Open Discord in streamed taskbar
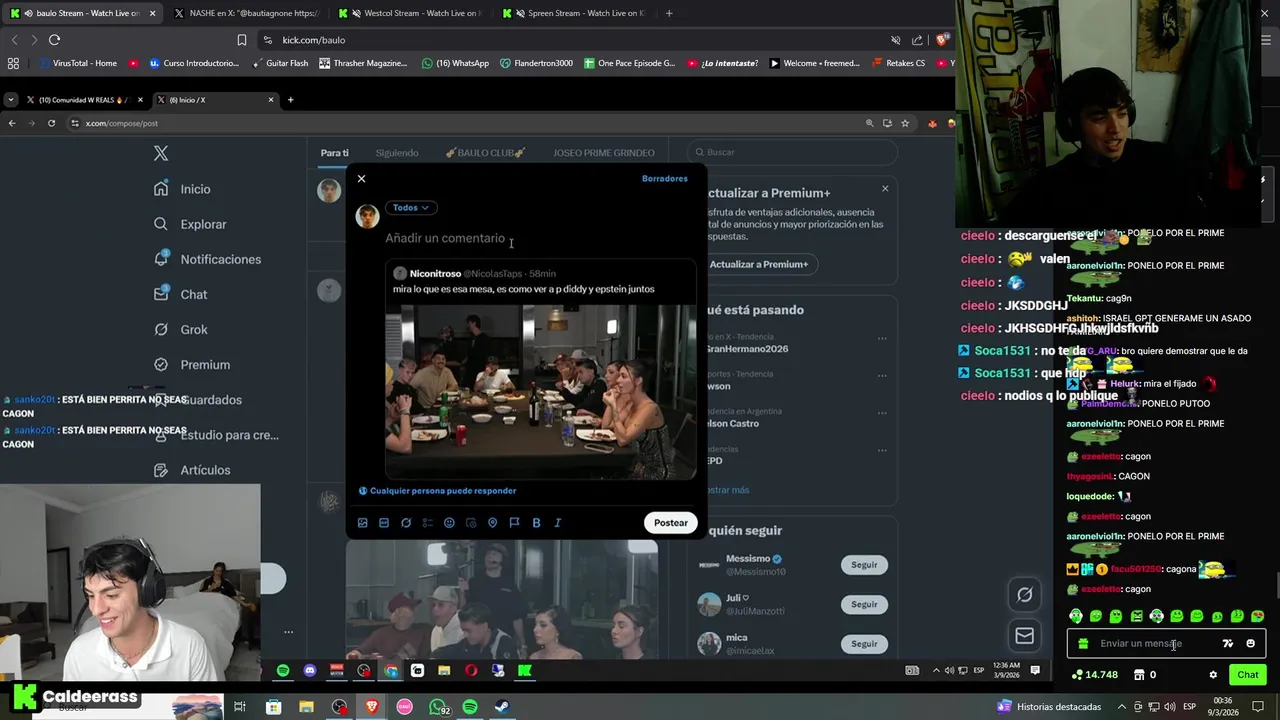The height and width of the screenshot is (720, 1280). click(310, 671)
